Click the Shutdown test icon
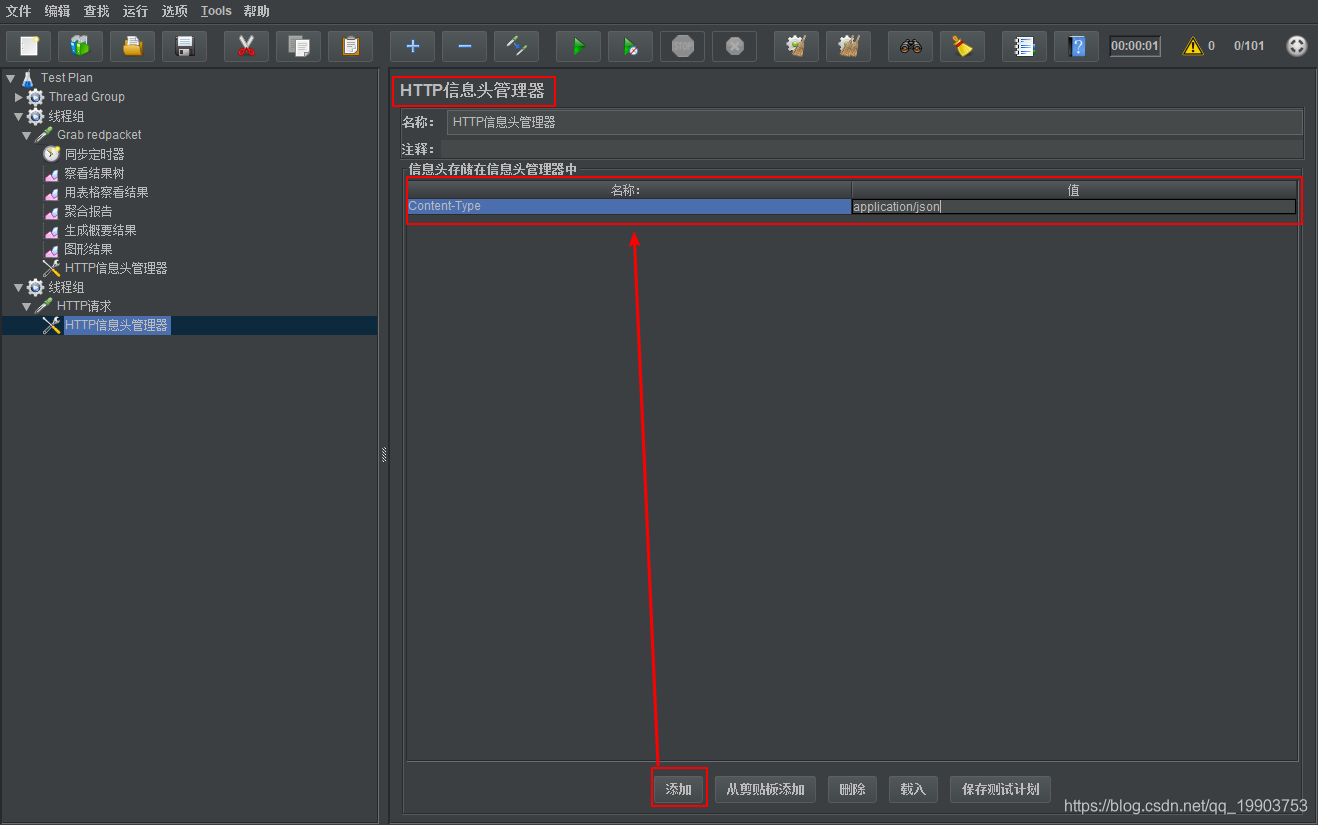This screenshot has width=1318, height=825. 734,46
